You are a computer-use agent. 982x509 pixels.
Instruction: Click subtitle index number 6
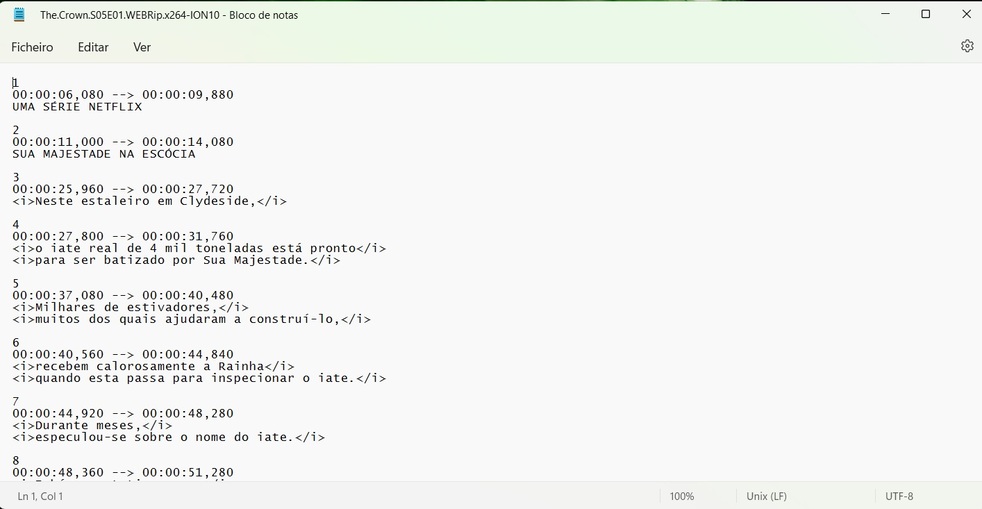point(16,342)
